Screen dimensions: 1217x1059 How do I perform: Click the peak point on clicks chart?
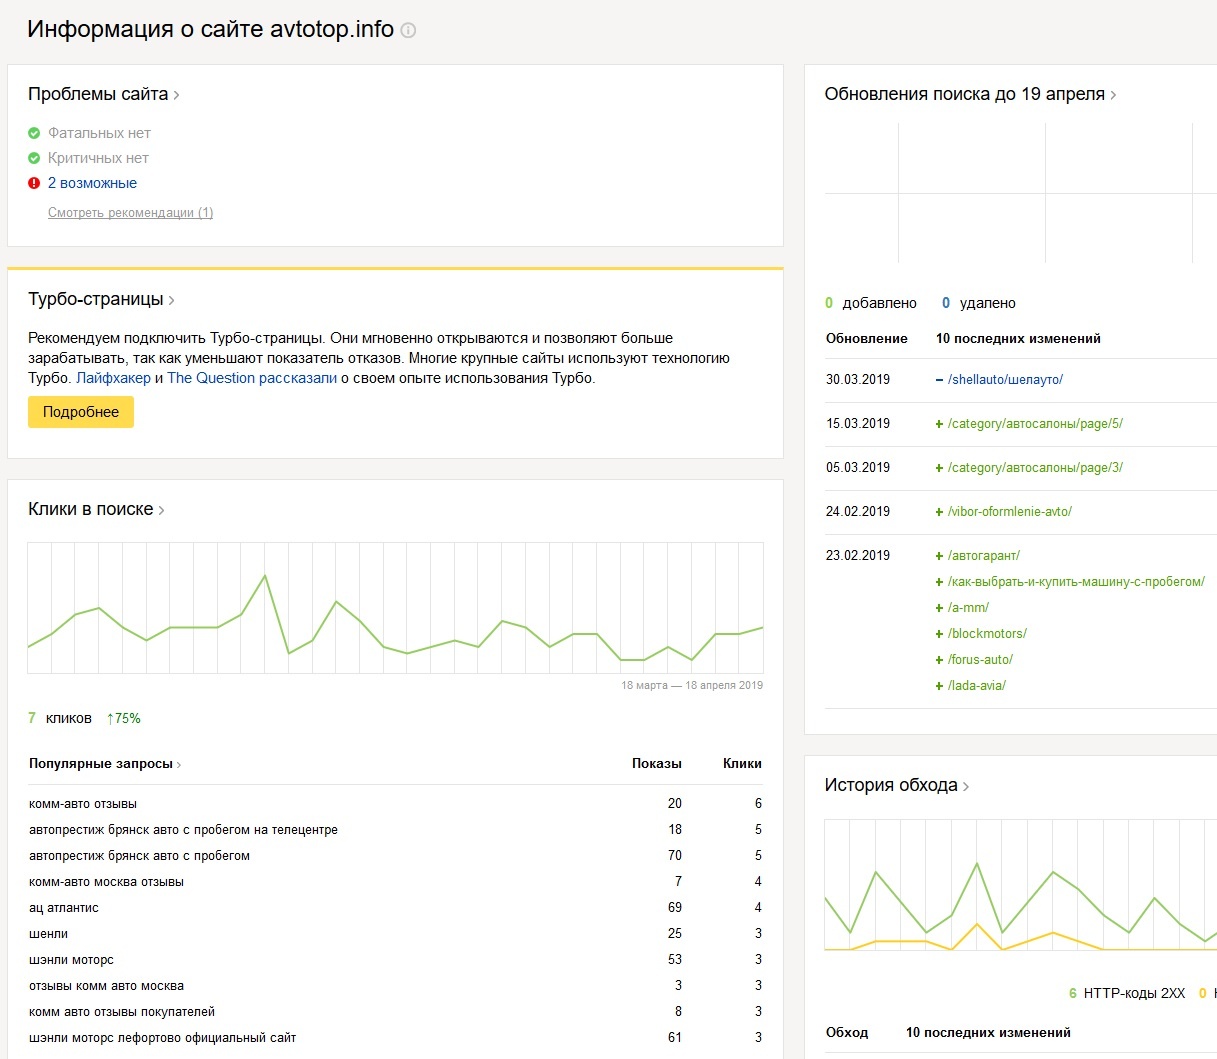click(265, 575)
